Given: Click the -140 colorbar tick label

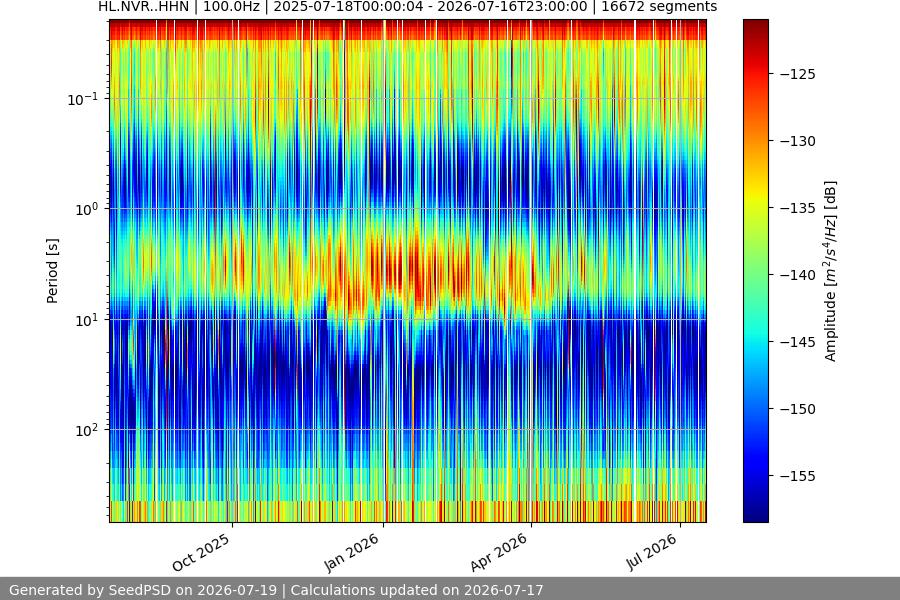Looking at the screenshot, I should 798,275.
